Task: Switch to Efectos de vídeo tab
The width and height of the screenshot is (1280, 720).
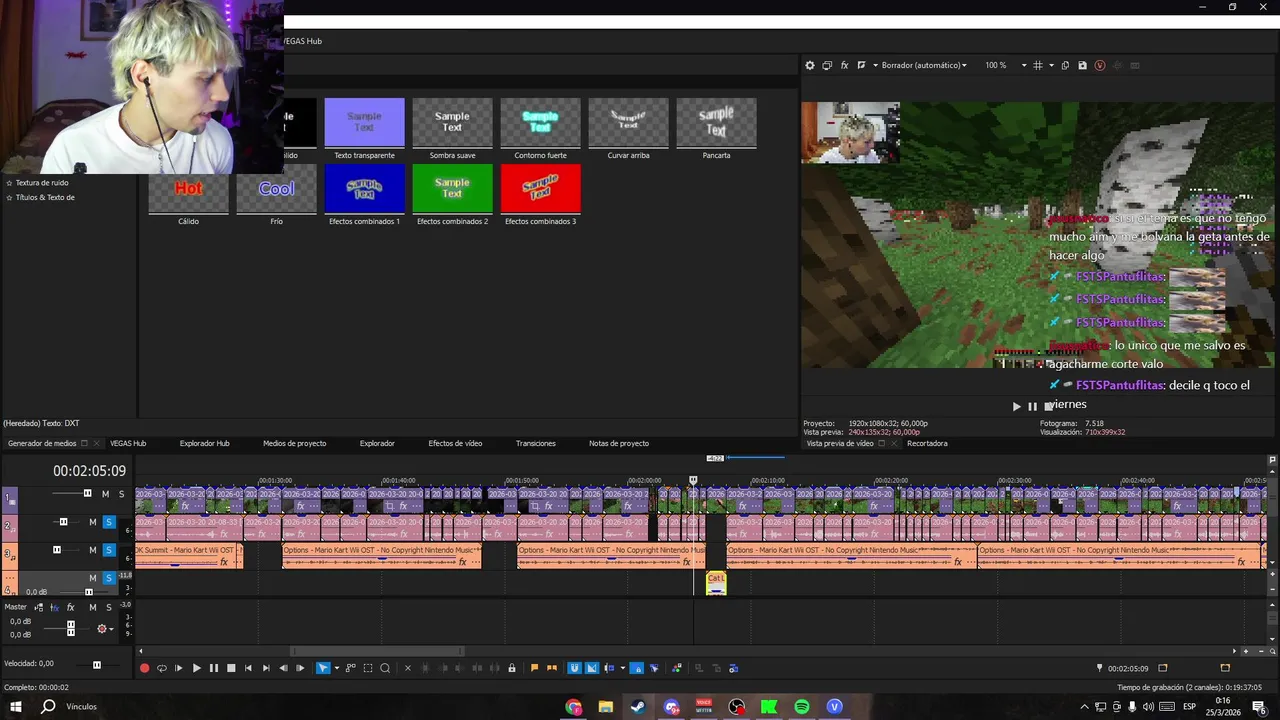Action: 455,443
